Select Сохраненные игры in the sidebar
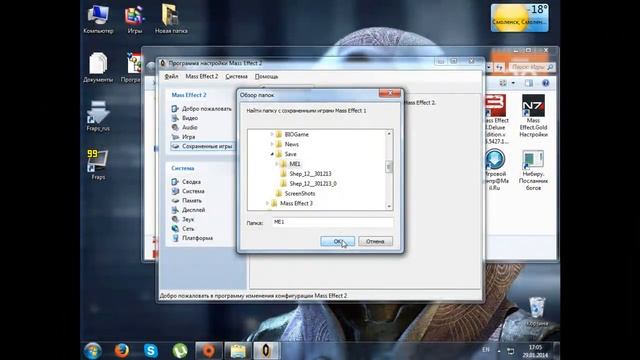The image size is (640, 360). coord(202,146)
